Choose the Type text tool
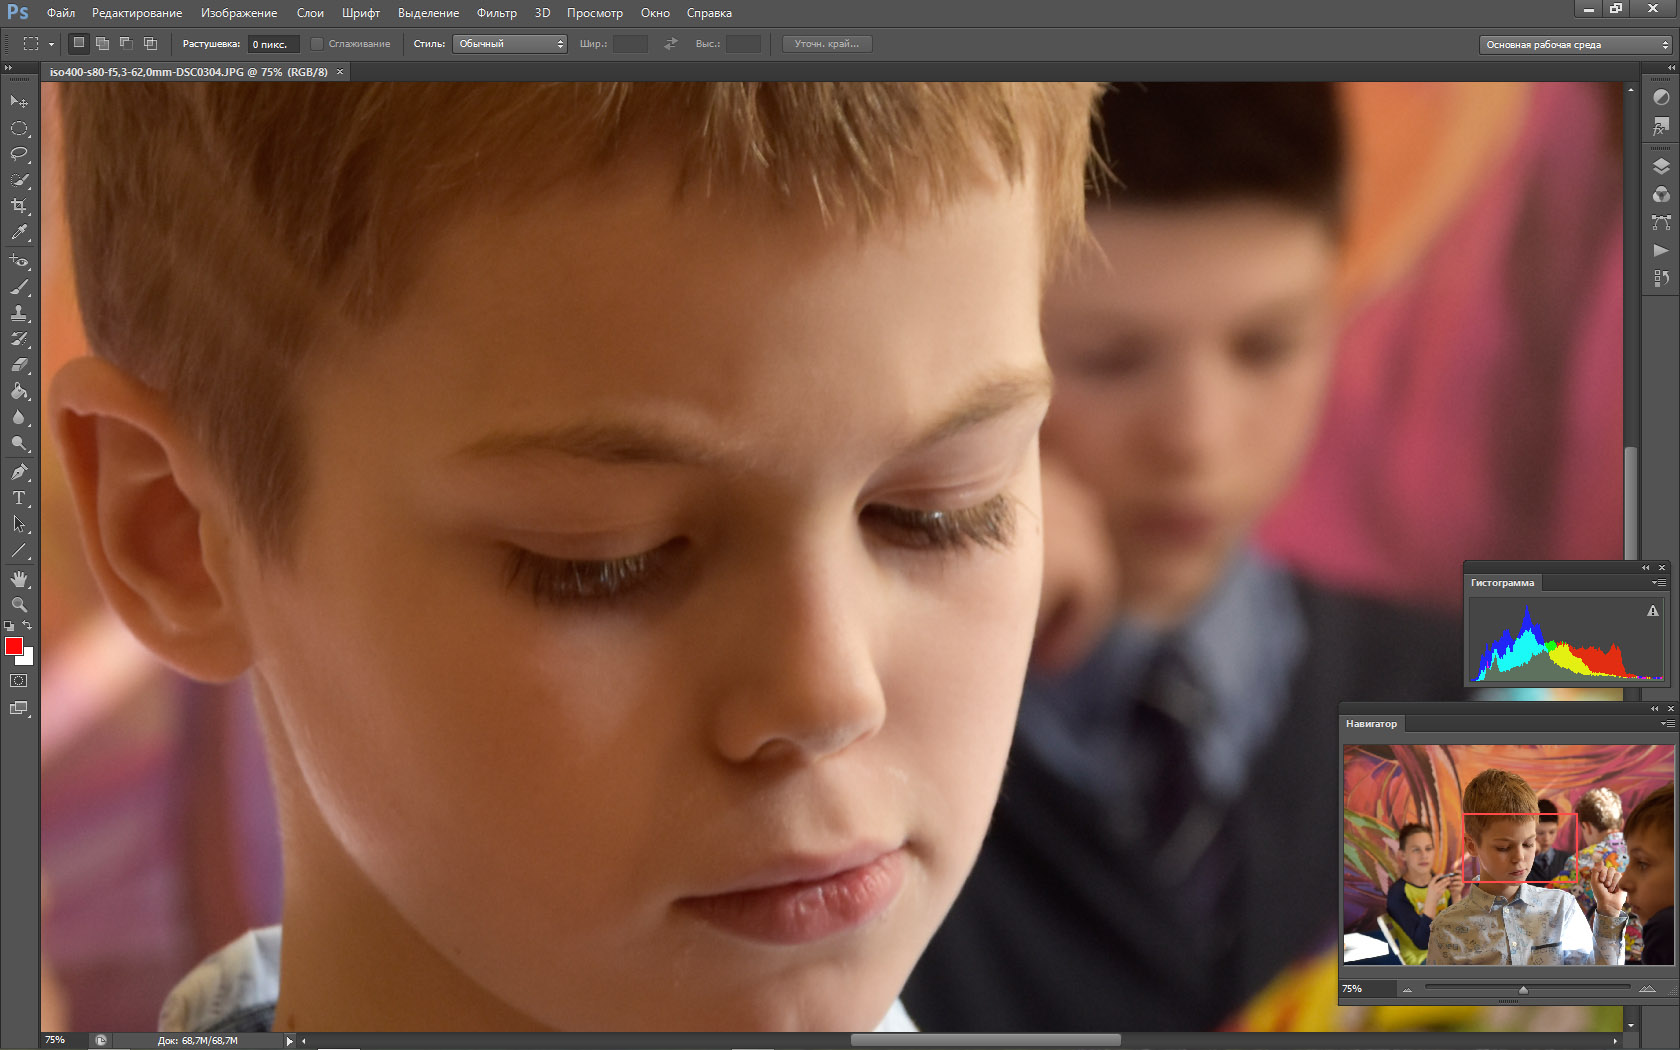1680x1050 pixels. (19, 498)
